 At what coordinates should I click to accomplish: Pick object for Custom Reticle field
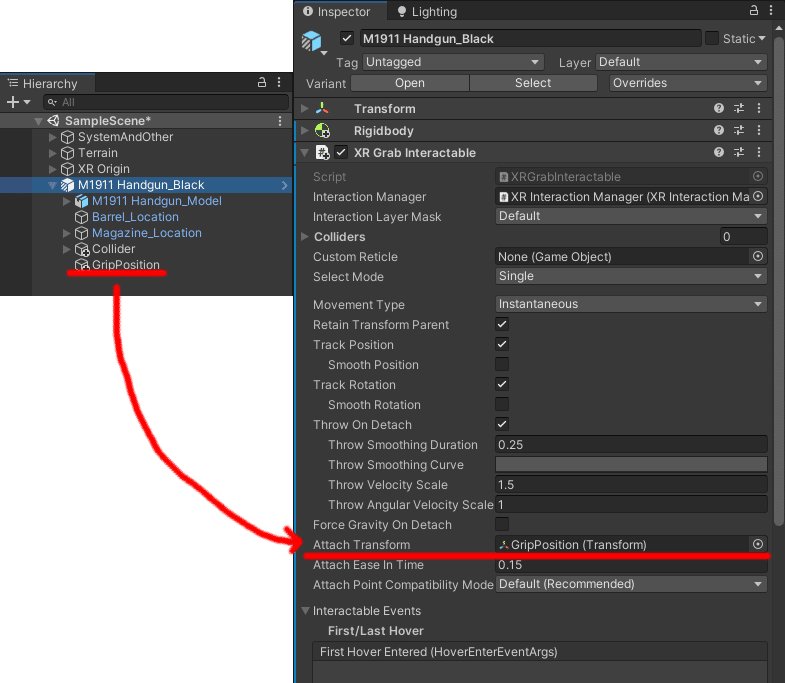coord(758,256)
